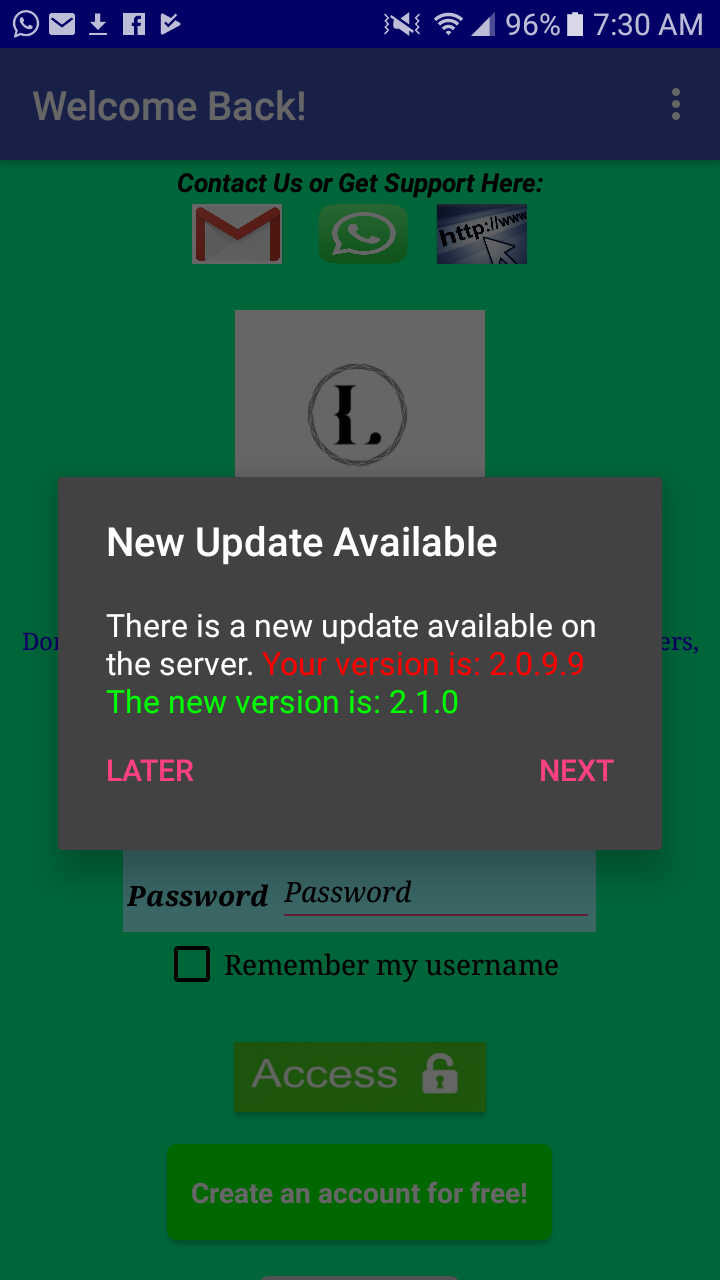Tap the padlock icon on Access

point(440,1074)
